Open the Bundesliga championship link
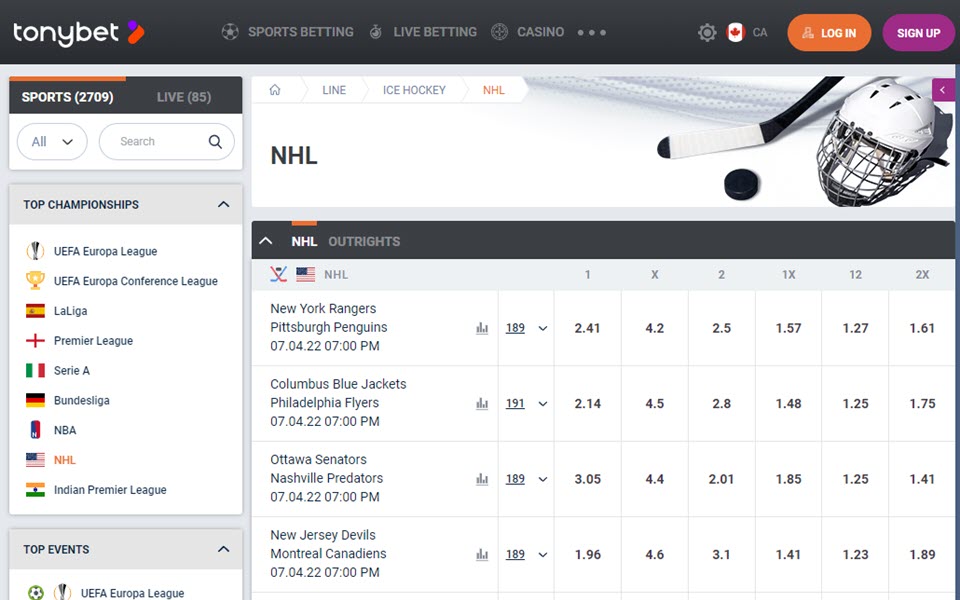Image resolution: width=960 pixels, height=600 pixels. click(x=81, y=400)
